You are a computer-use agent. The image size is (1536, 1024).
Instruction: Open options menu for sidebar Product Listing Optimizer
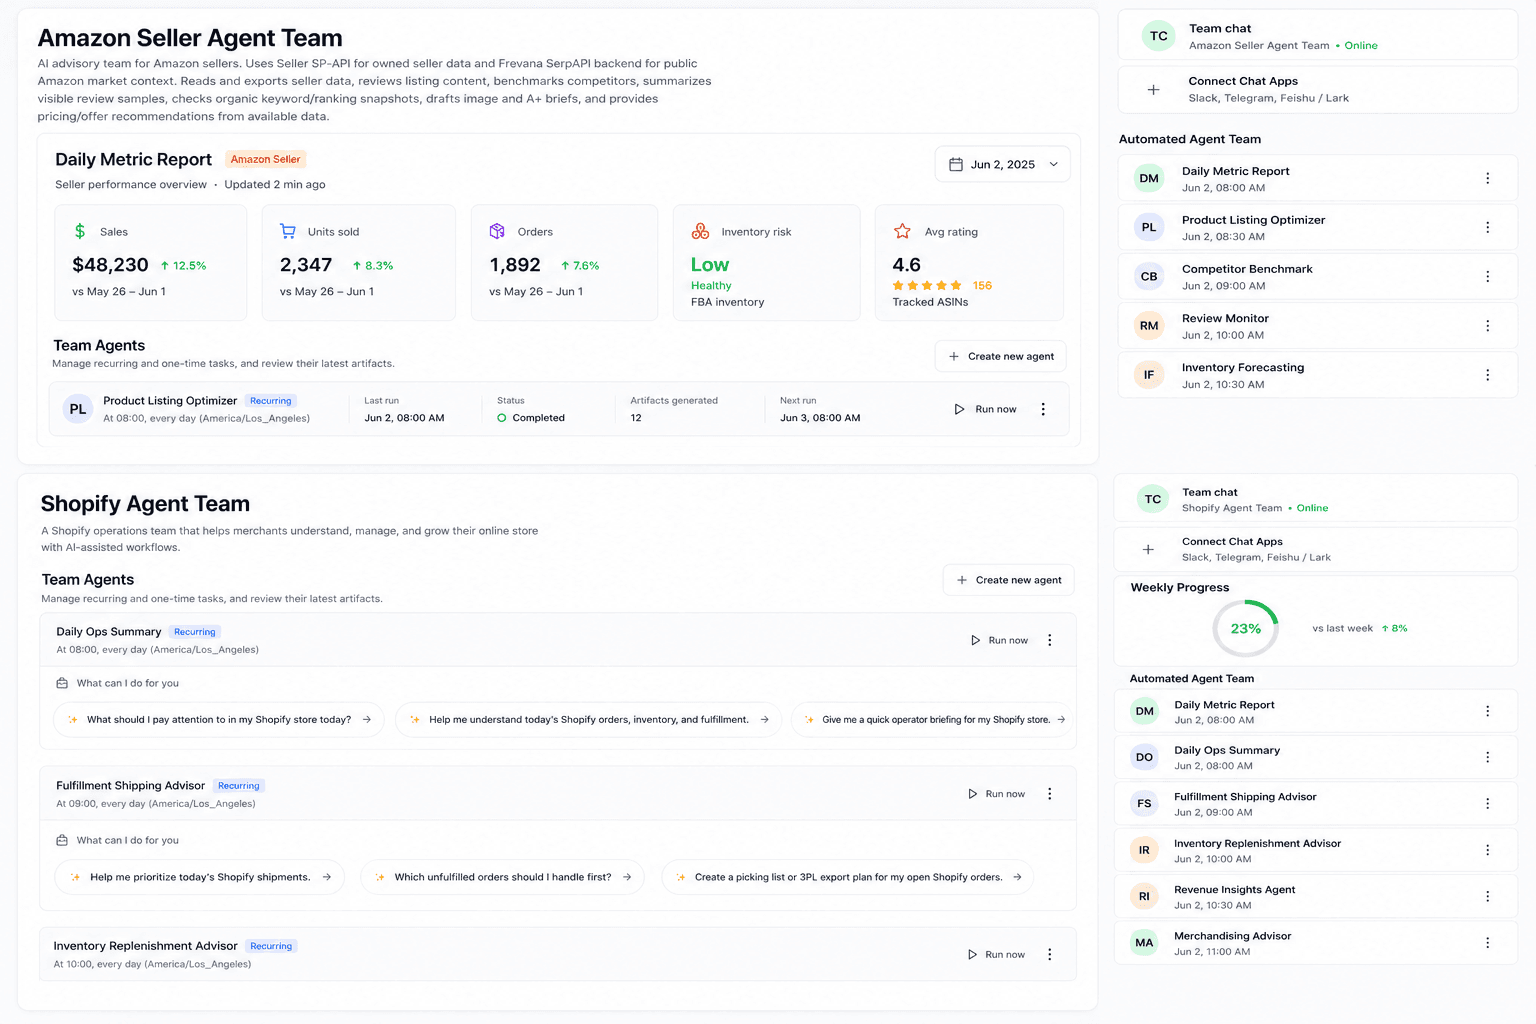point(1487,228)
